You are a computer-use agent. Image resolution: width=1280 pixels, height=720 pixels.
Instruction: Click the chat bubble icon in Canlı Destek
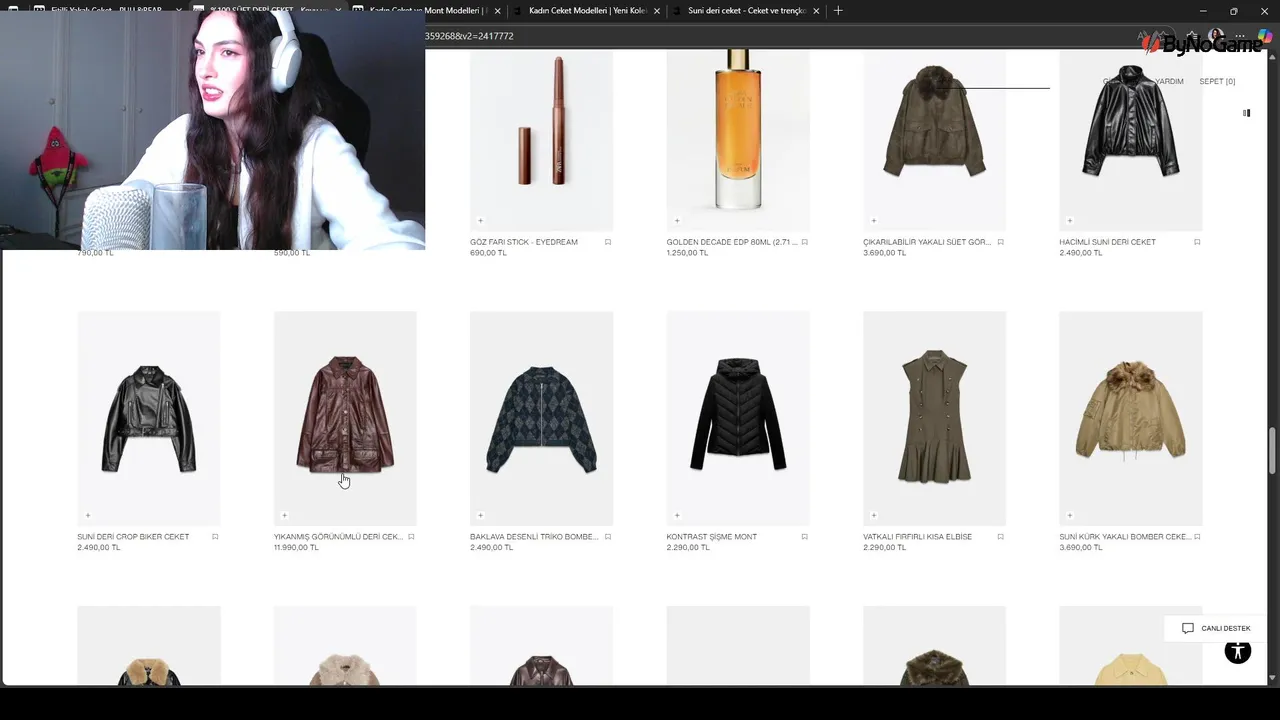tap(1188, 628)
